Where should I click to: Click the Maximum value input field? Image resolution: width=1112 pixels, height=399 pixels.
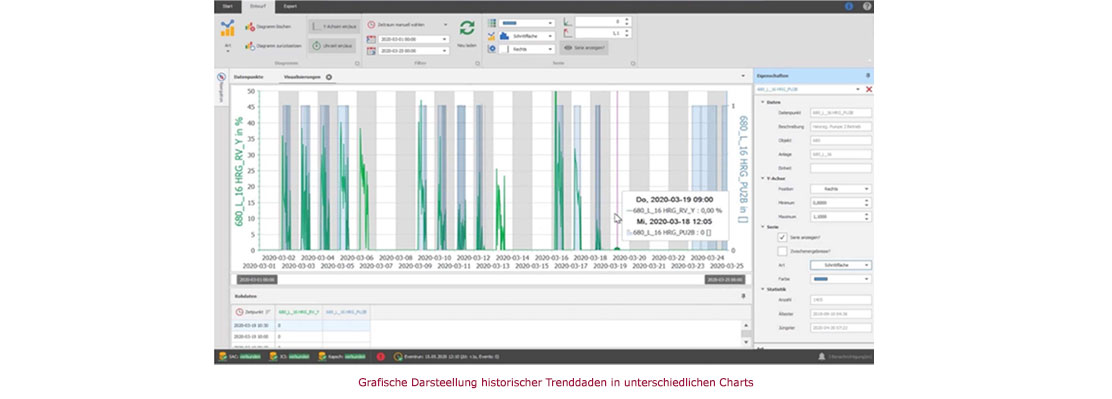click(x=841, y=217)
